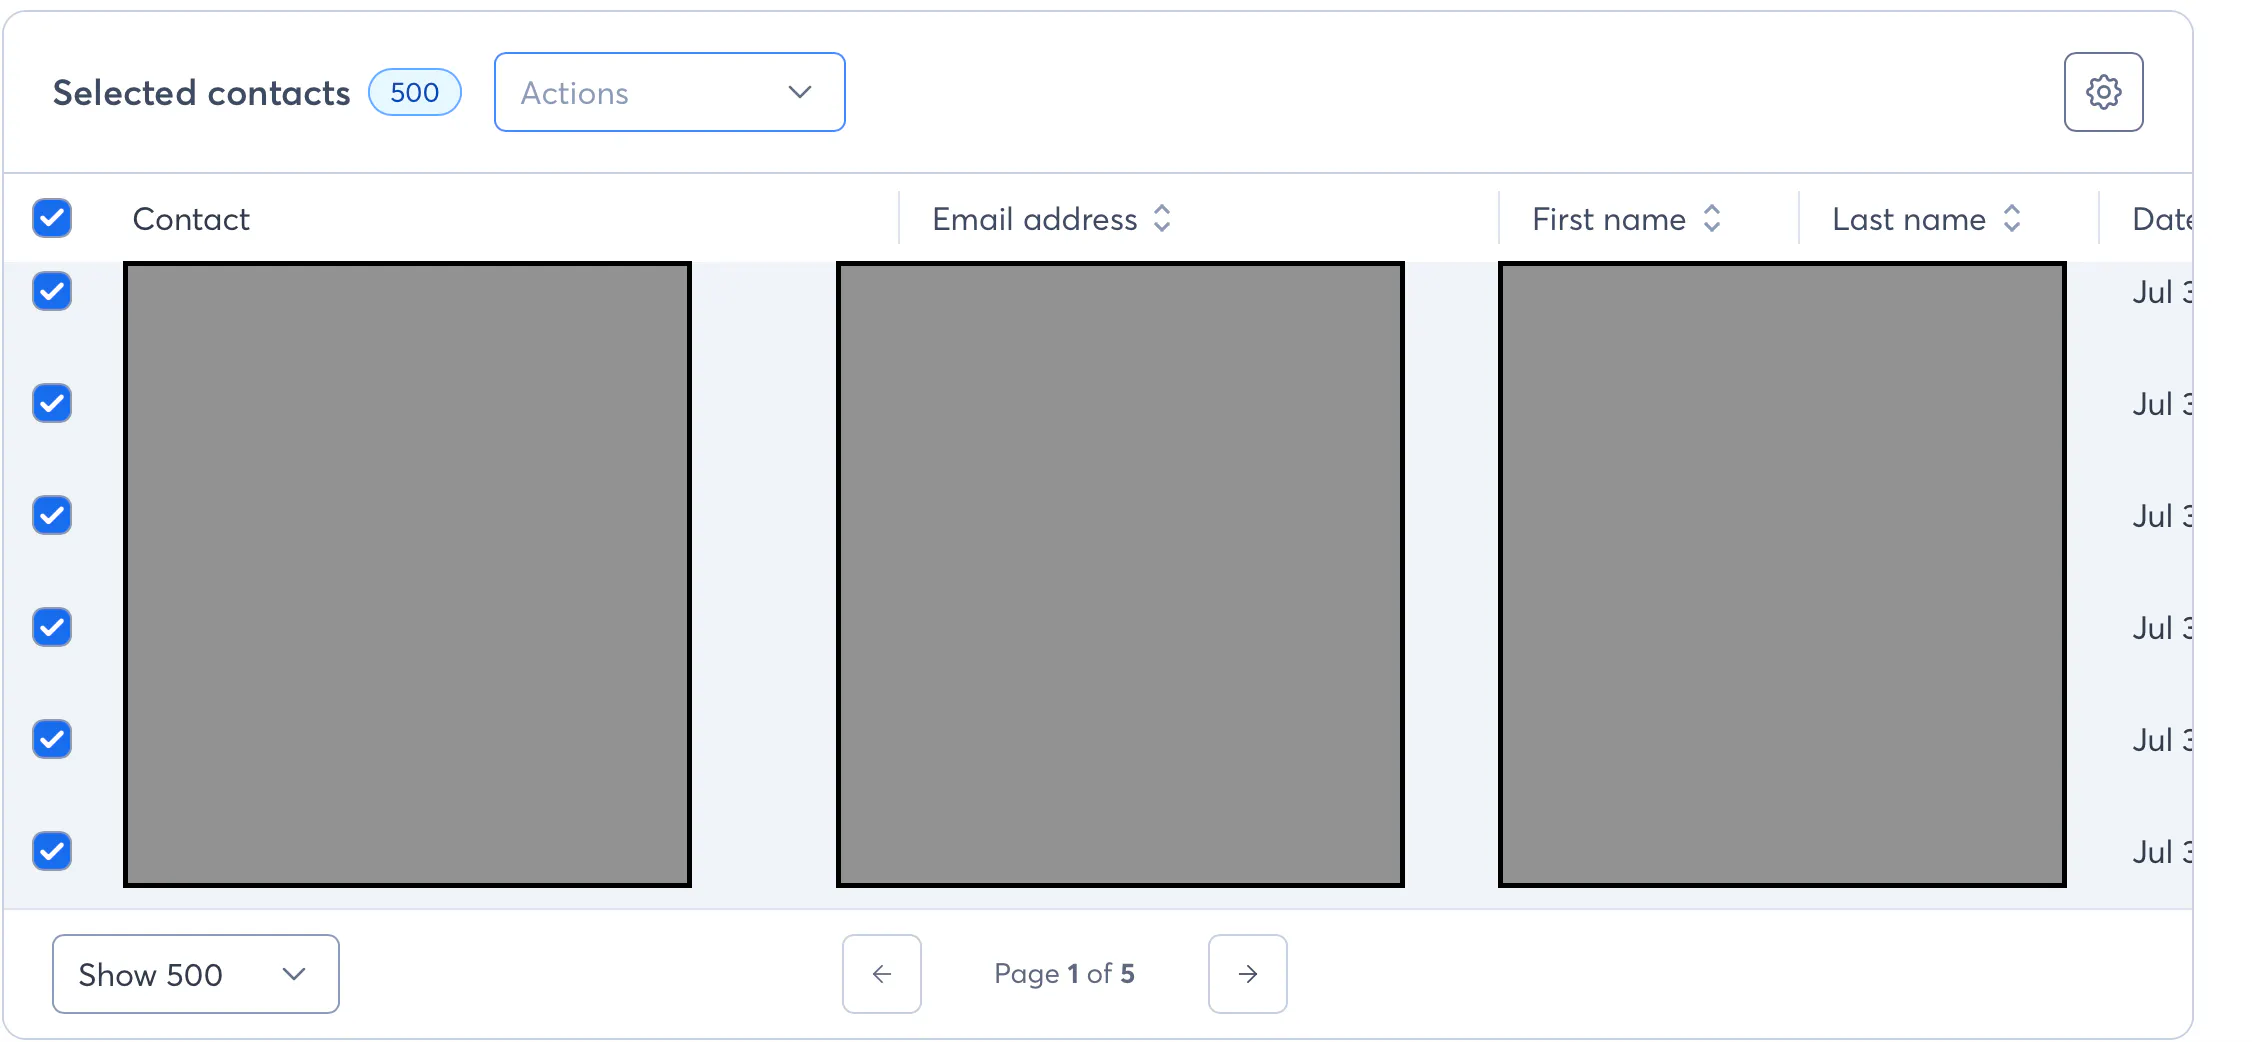Click the Contact column header
This screenshot has width=2252, height=1042.
[x=191, y=219]
